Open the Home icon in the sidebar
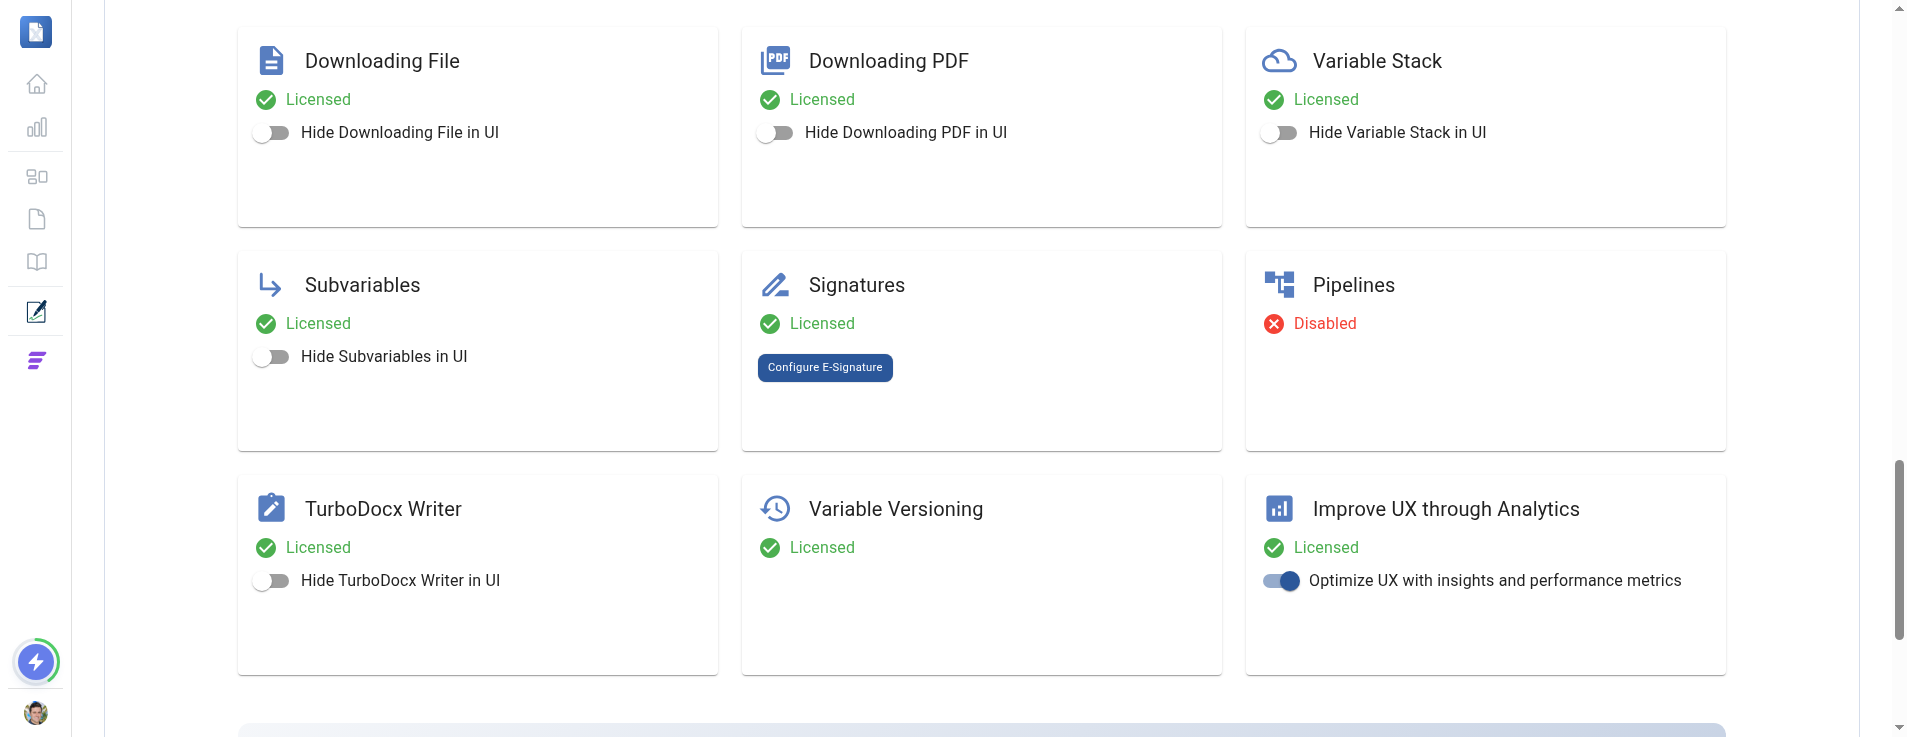Image resolution: width=1907 pixels, height=737 pixels. tap(37, 84)
